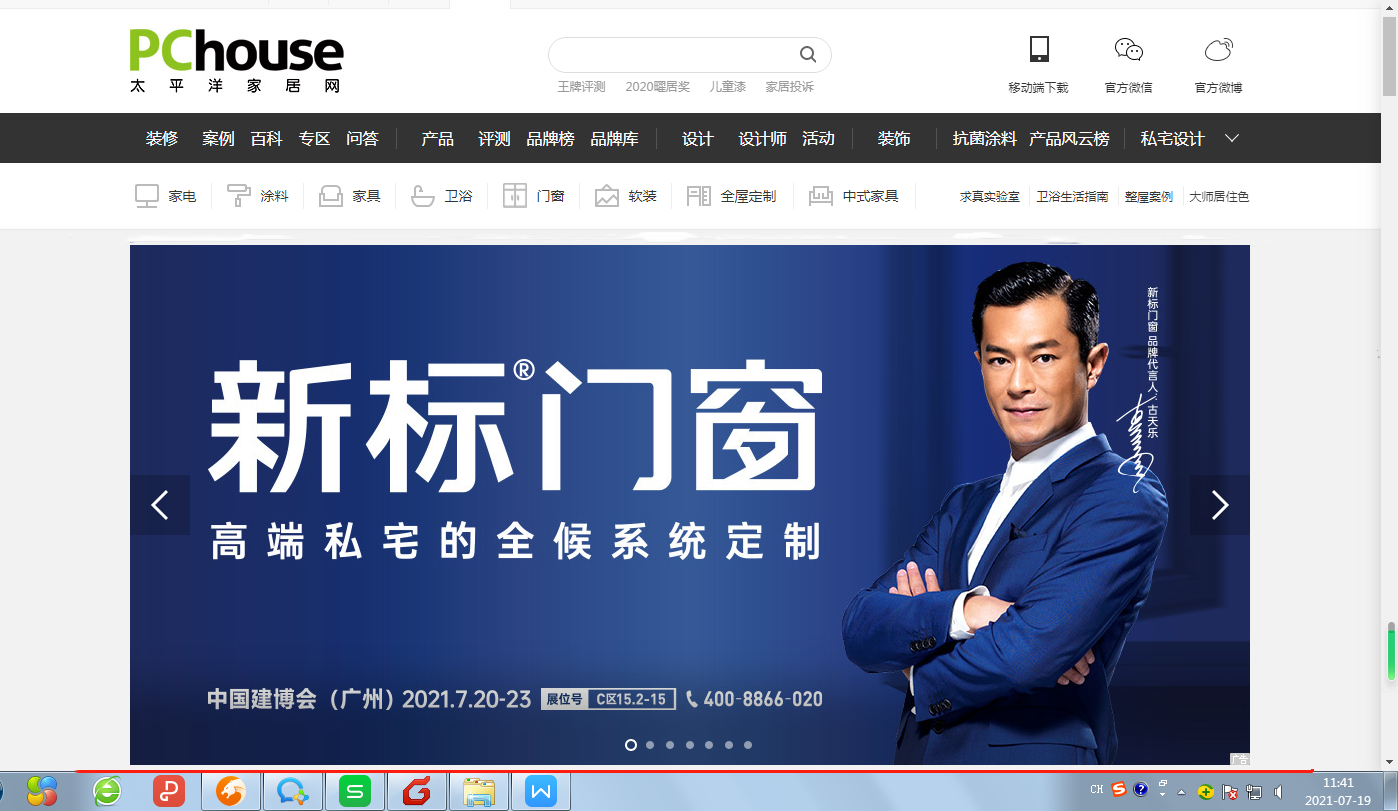The height and width of the screenshot is (811, 1398).
Task: Open 2020曜居奖 hot search link
Action: tap(658, 87)
